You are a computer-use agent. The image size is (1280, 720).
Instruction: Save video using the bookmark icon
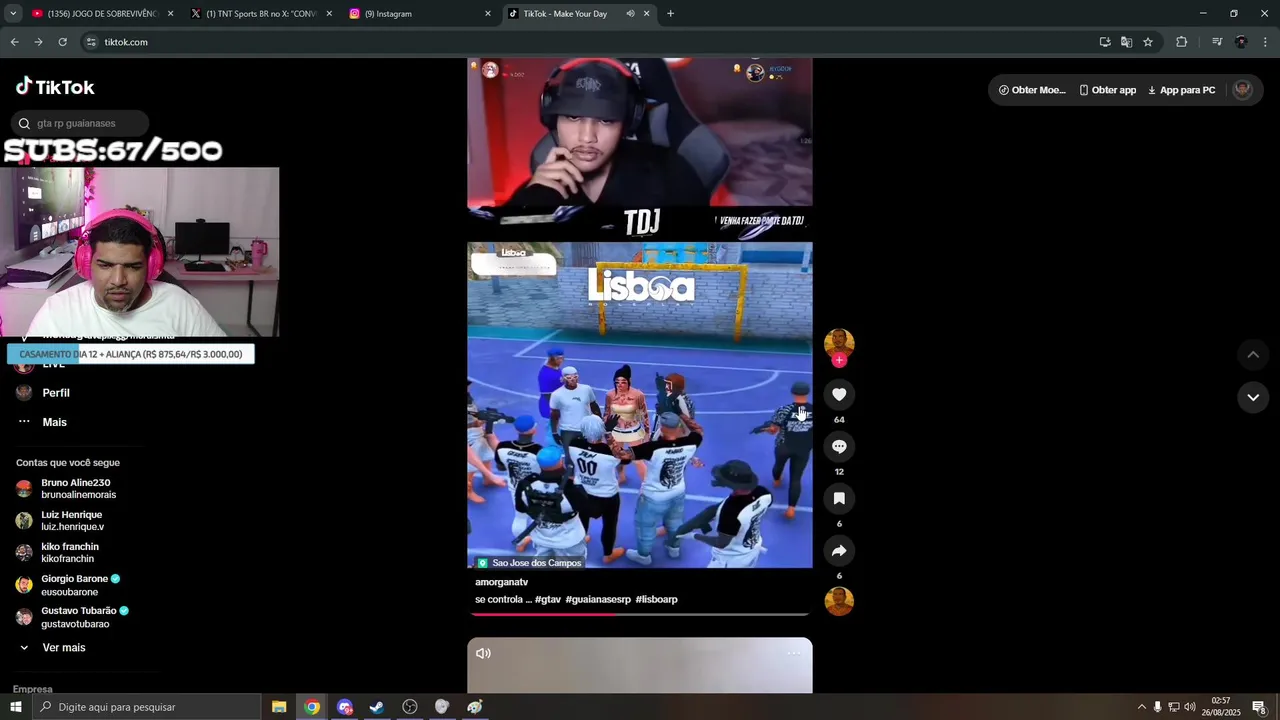point(839,499)
